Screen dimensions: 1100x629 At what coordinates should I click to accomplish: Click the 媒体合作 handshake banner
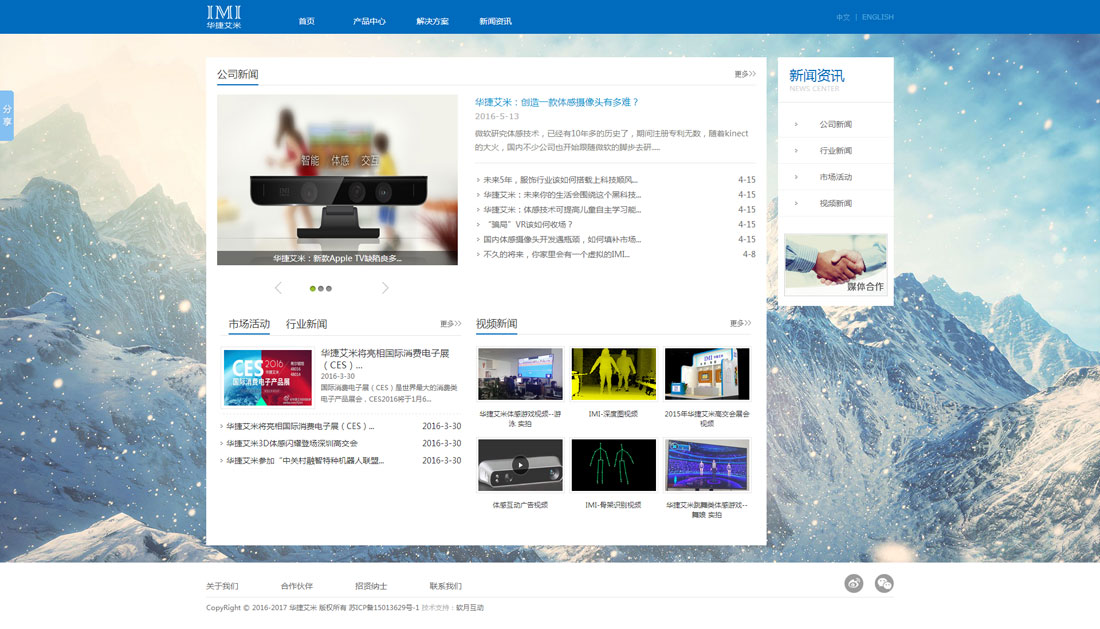[836, 264]
